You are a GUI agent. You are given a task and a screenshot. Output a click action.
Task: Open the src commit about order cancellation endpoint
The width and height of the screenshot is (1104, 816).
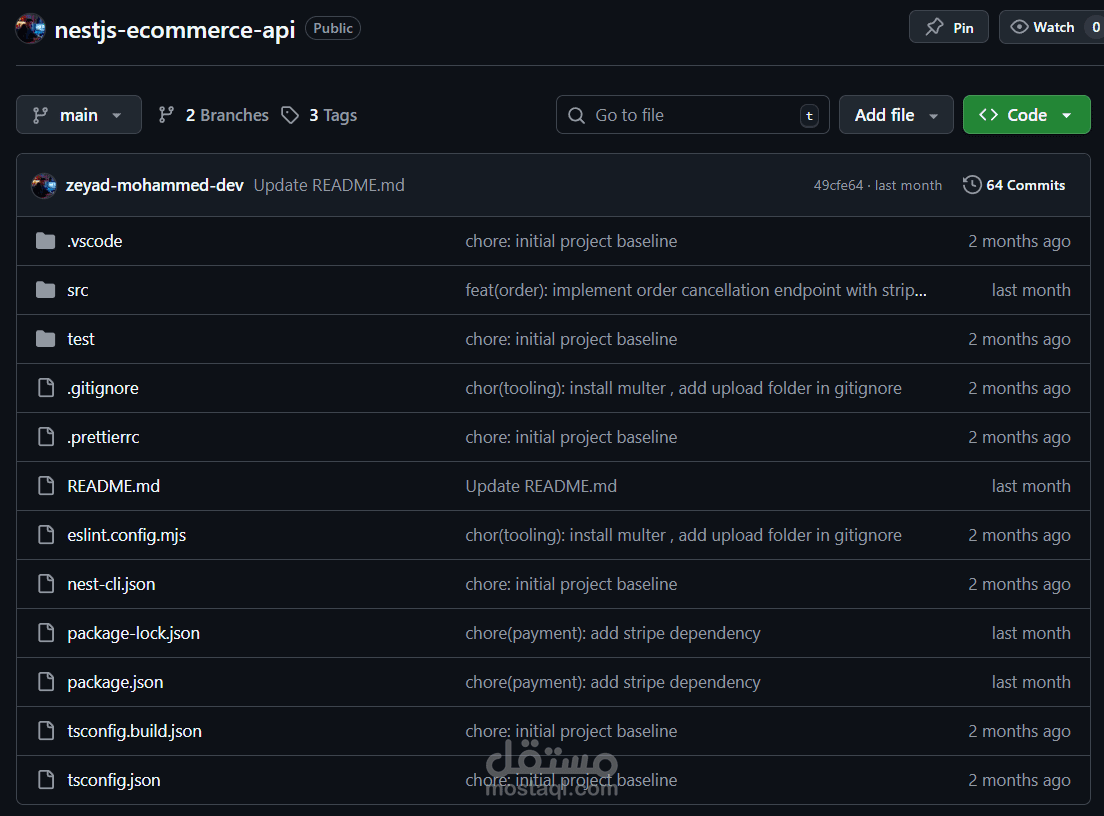point(696,290)
